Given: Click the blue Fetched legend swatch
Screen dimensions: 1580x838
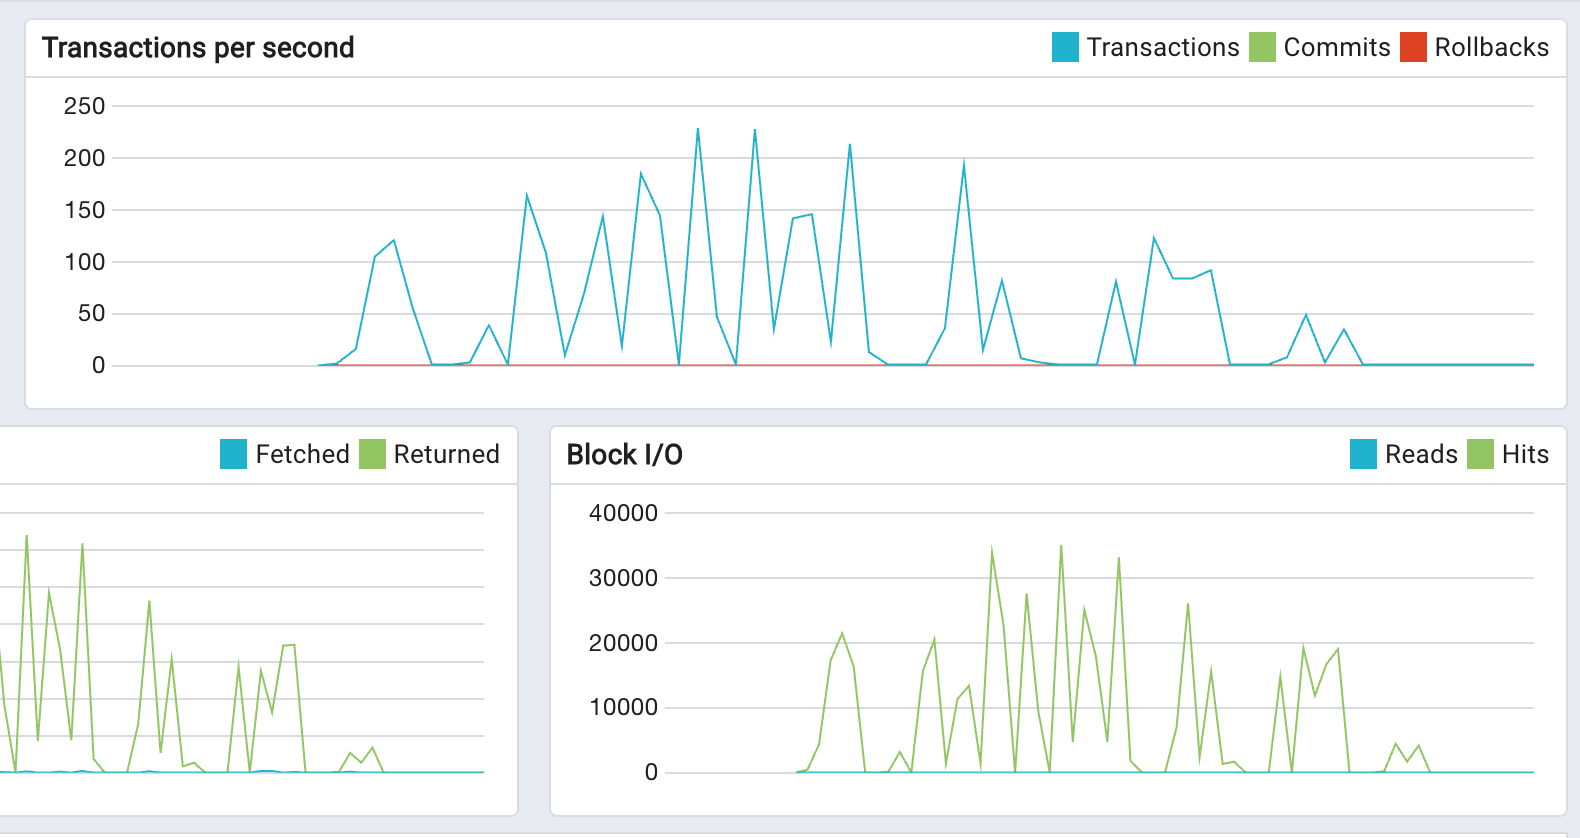Looking at the screenshot, I should 233,454.
